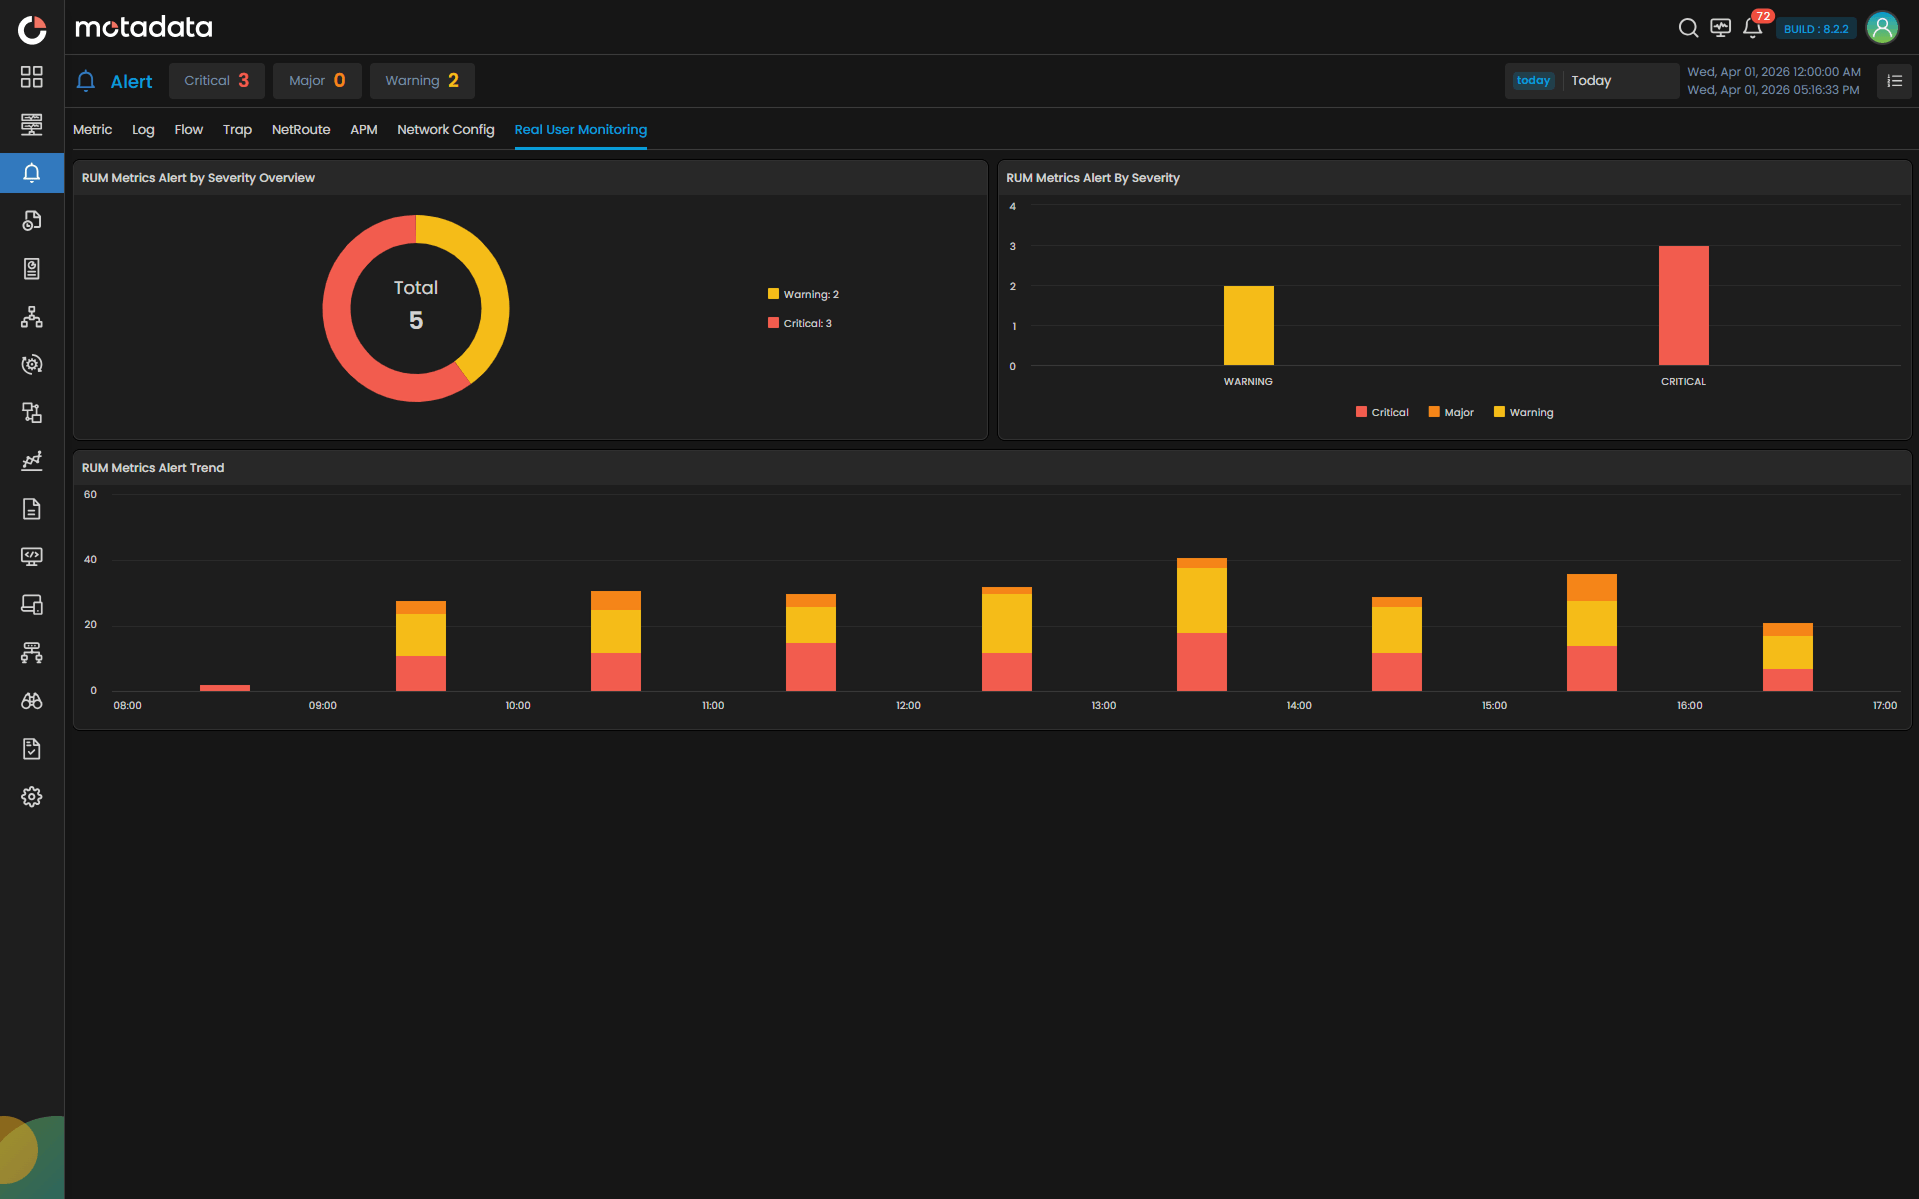This screenshot has width=1919, height=1199.
Task: Switch to the APM tab
Action: click(x=364, y=129)
